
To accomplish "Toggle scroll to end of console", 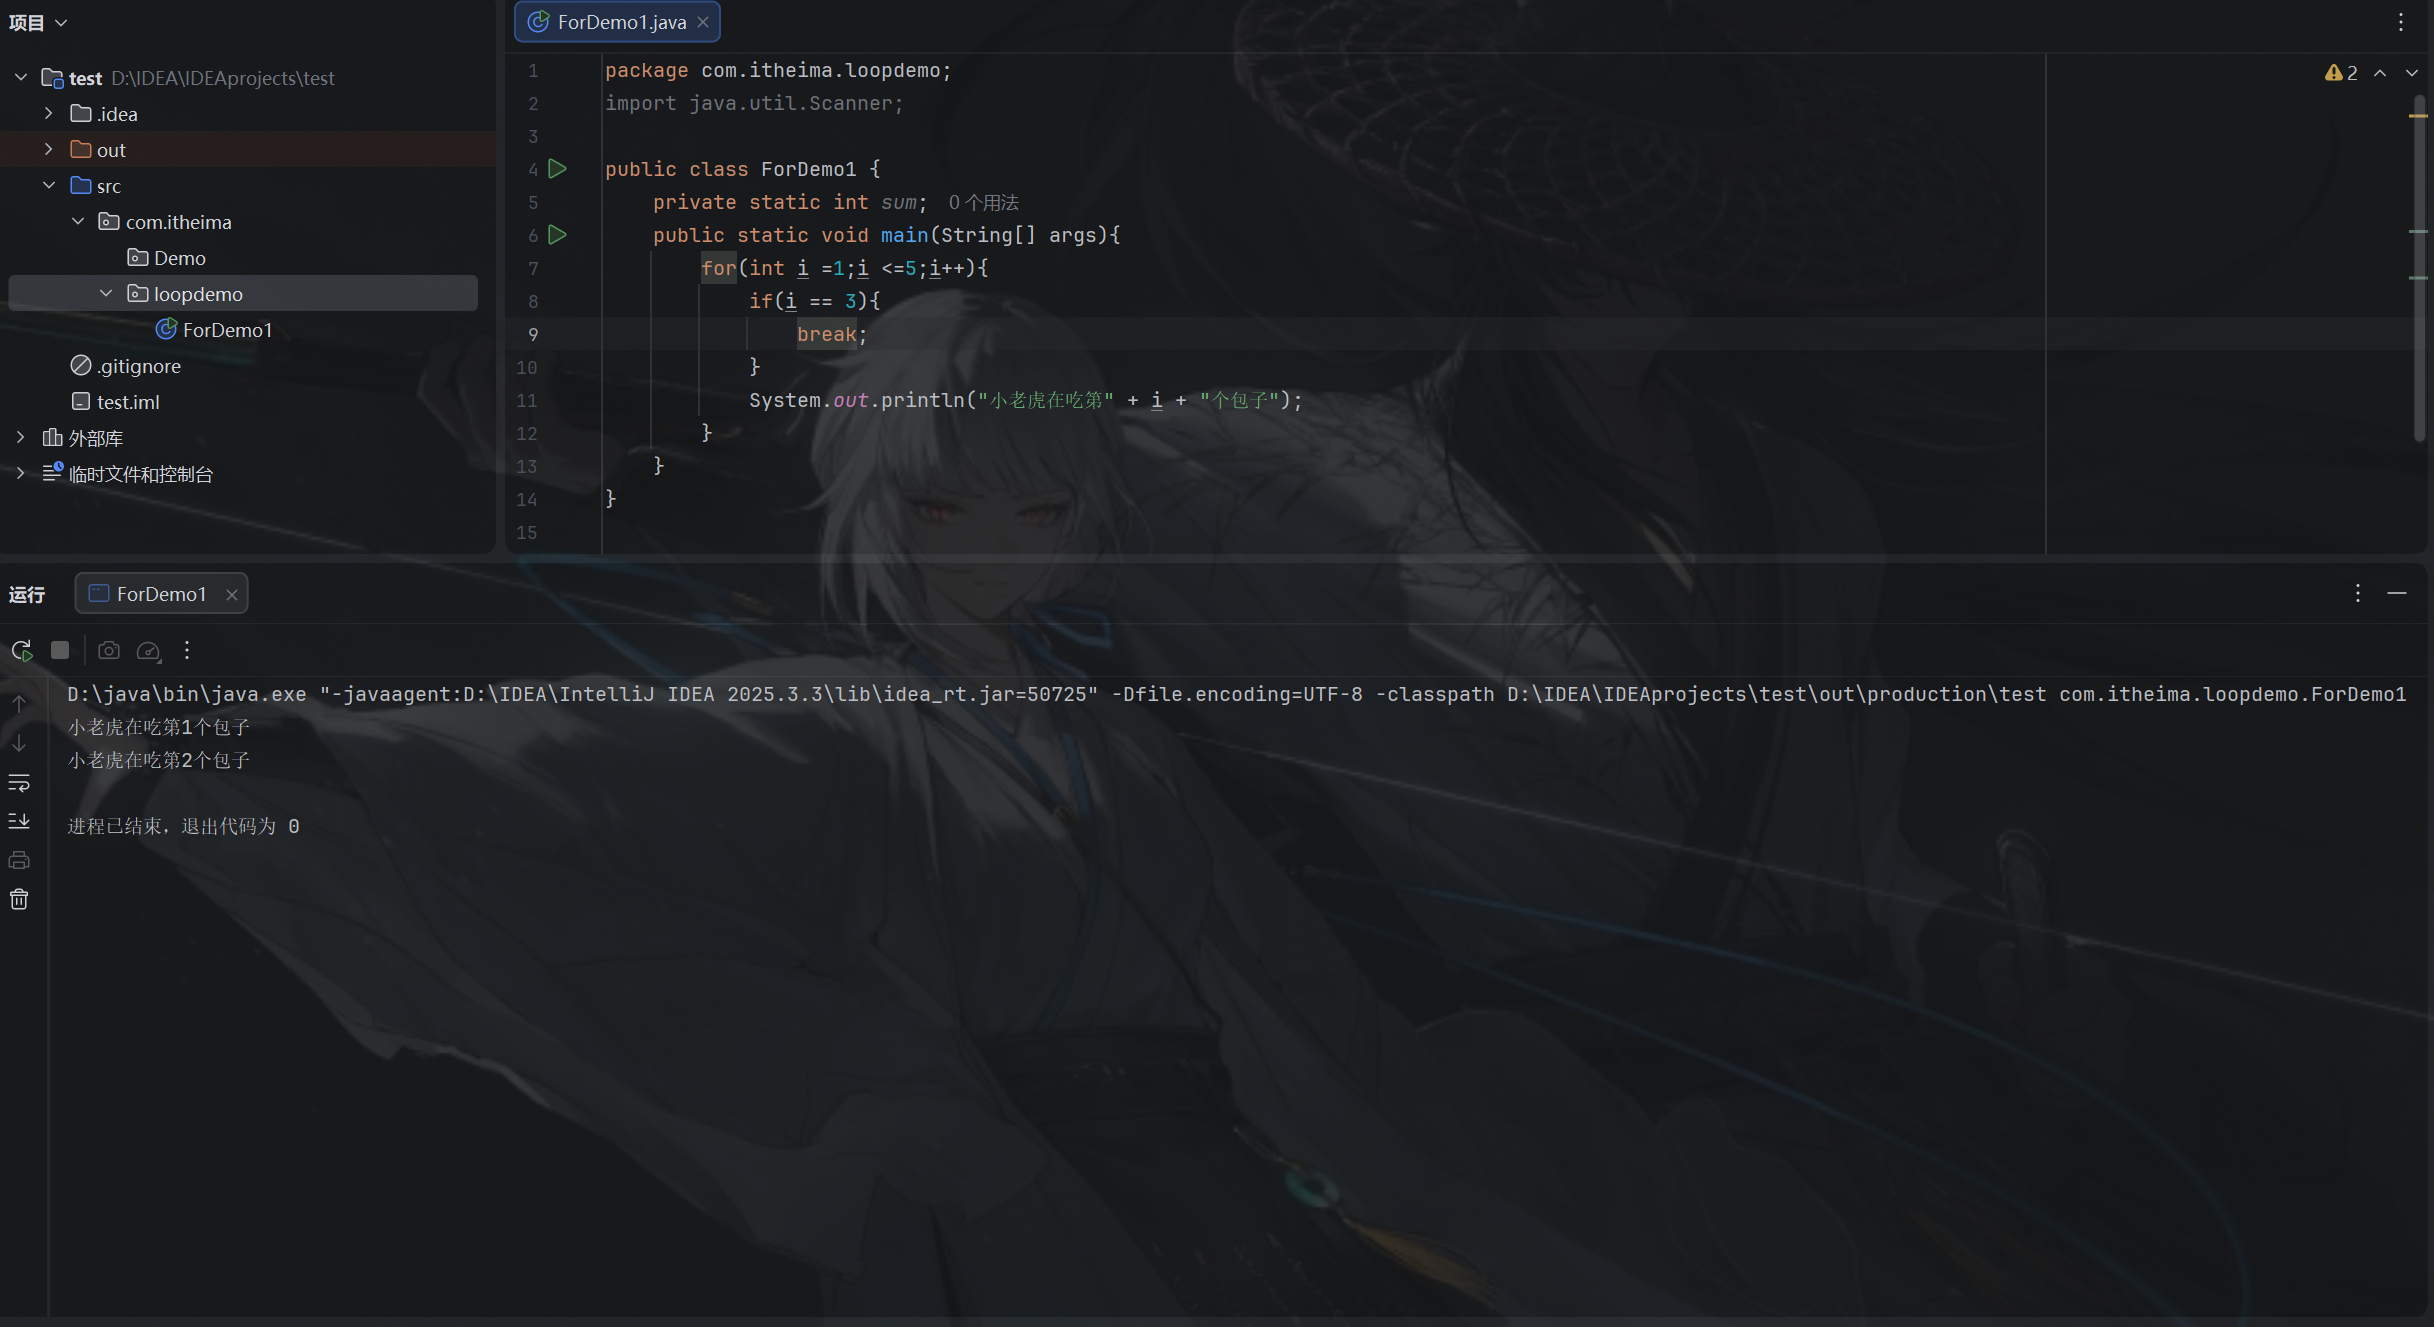I will (19, 821).
